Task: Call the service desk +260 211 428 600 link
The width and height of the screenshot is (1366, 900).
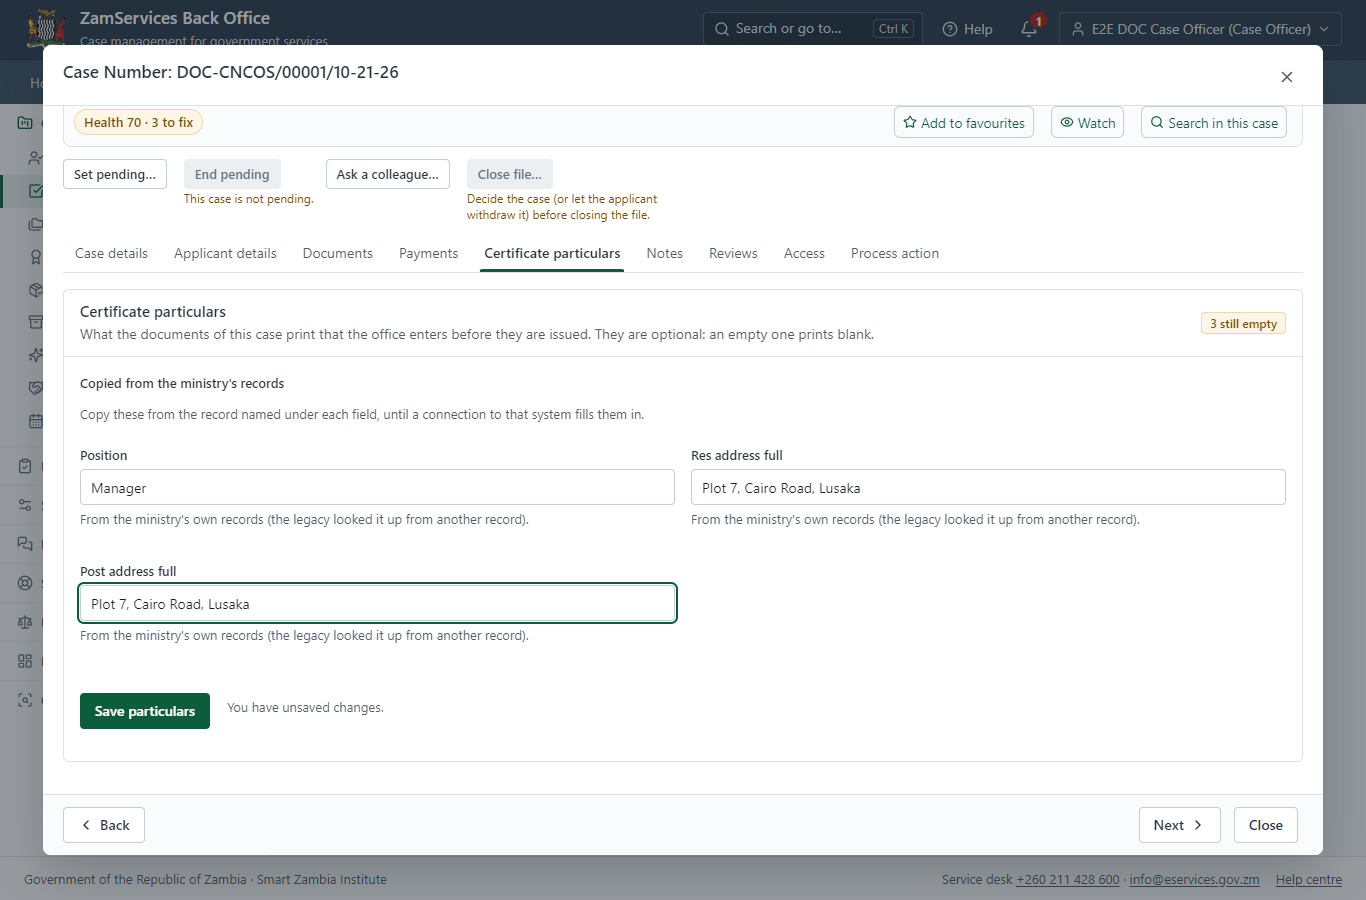Action: 1068,880
